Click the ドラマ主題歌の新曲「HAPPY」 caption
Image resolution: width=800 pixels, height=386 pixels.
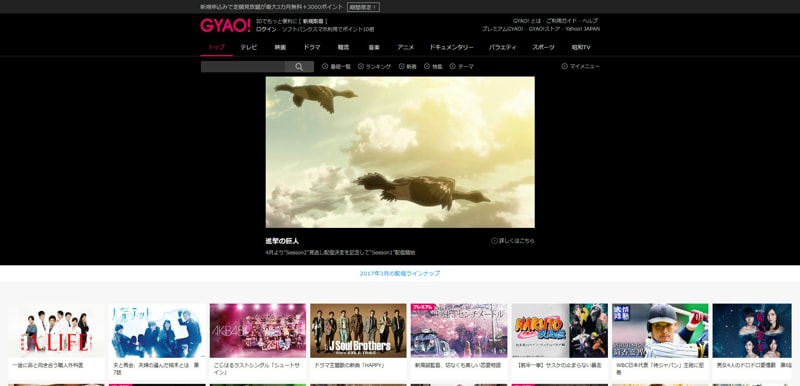349,366
